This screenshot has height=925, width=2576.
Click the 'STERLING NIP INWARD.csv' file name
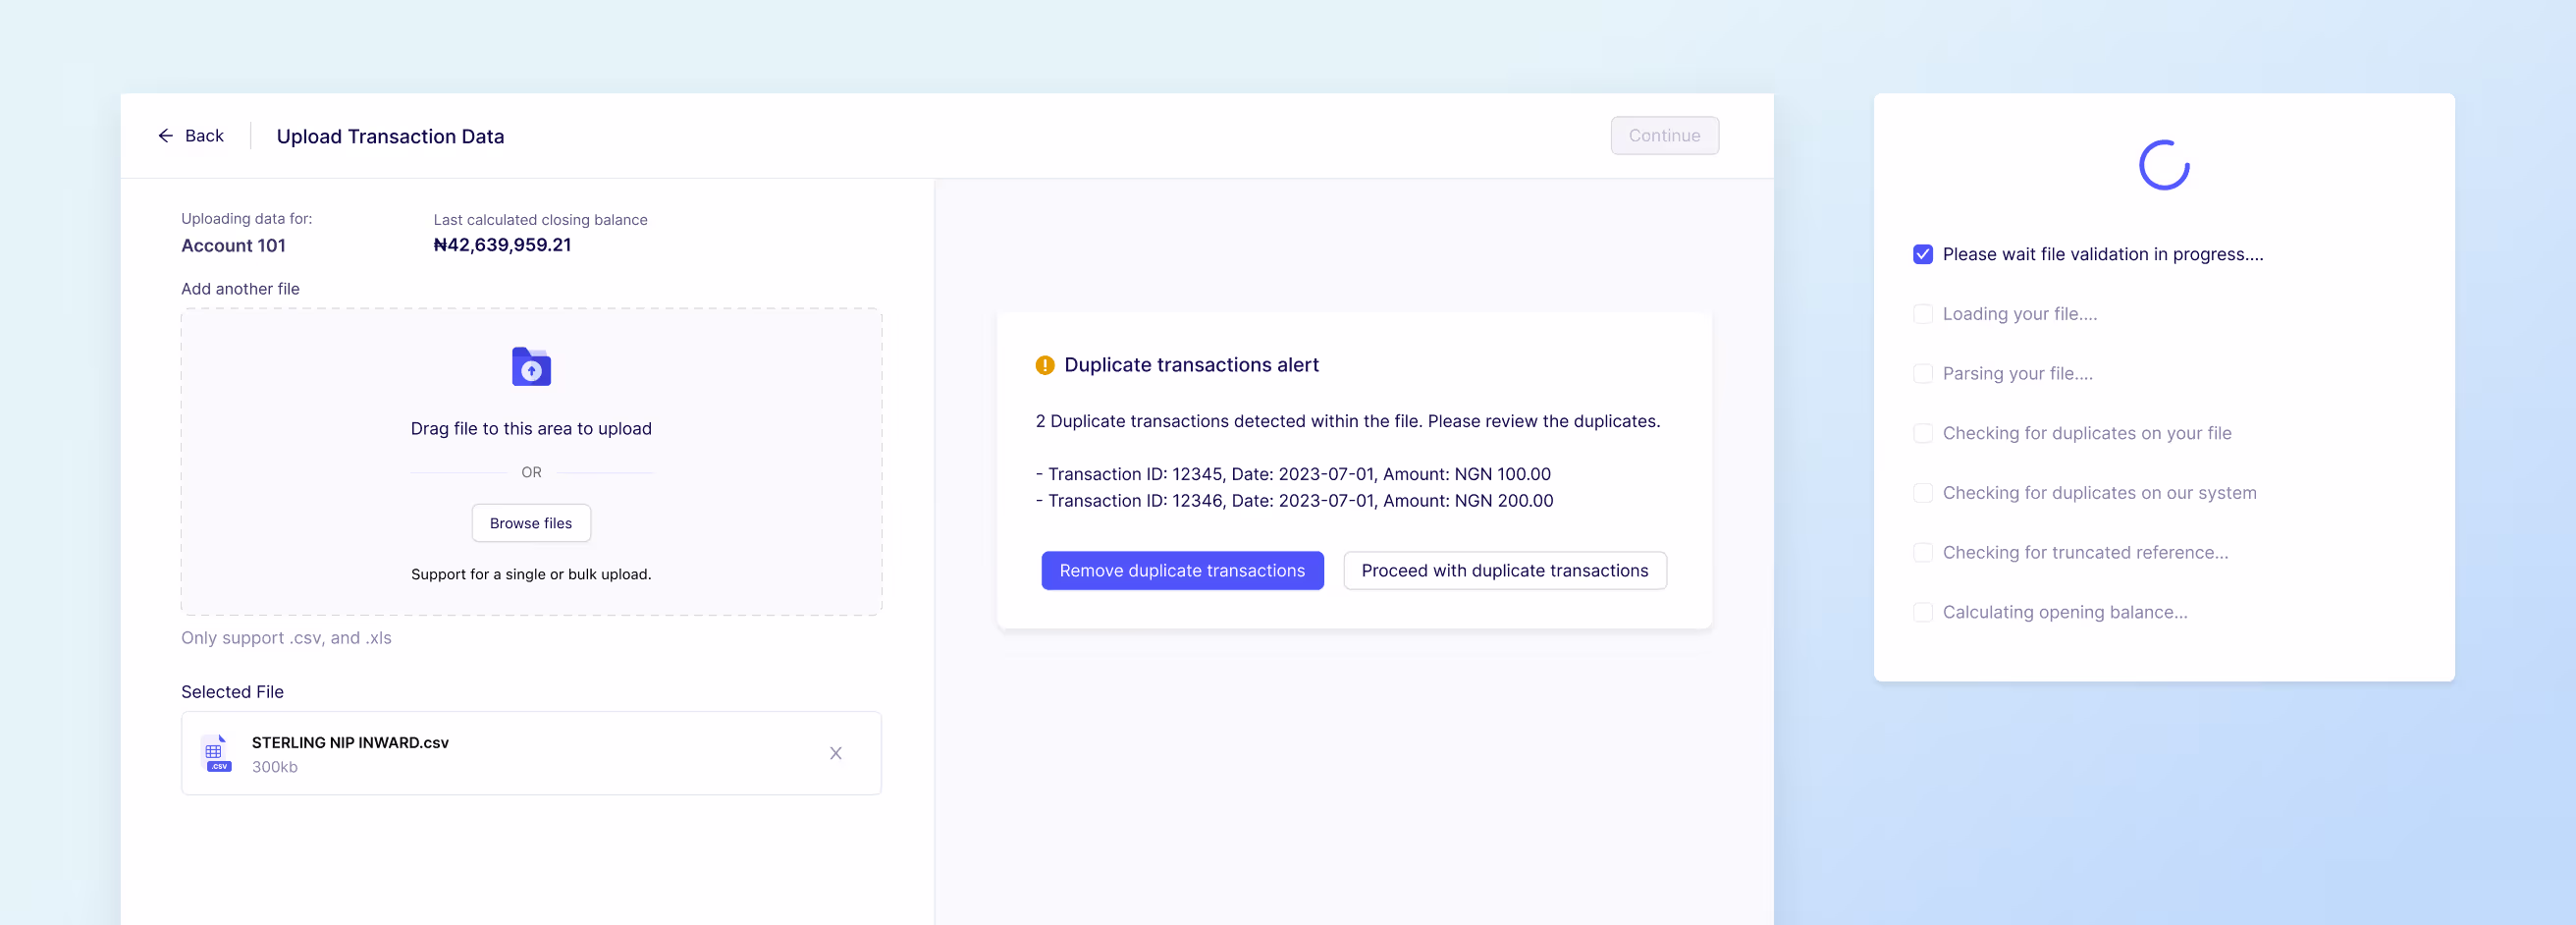point(350,742)
